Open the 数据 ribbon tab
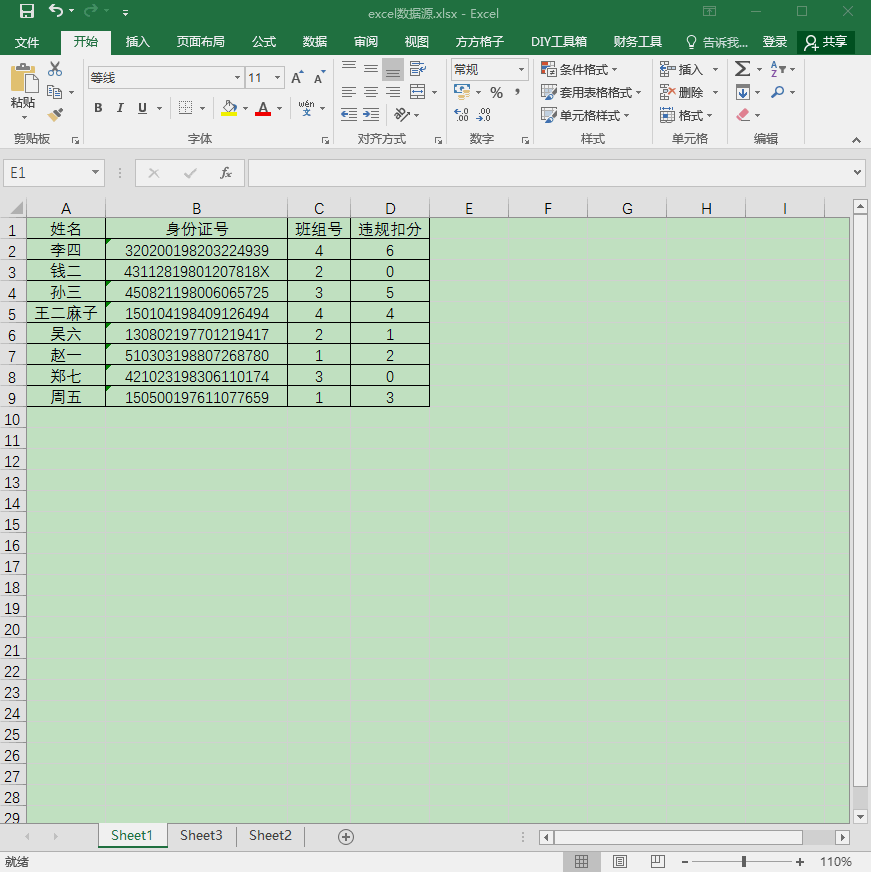This screenshot has height=872, width=871. (x=314, y=42)
